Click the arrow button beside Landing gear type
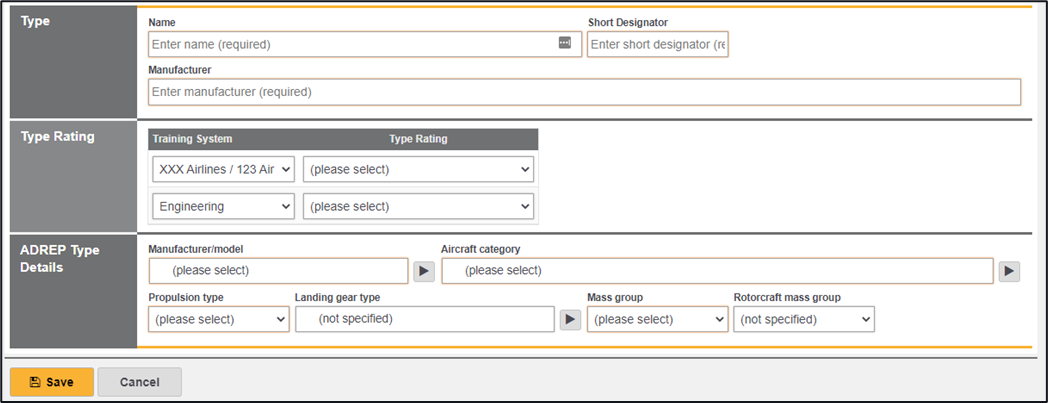The image size is (1048, 403). pos(569,319)
